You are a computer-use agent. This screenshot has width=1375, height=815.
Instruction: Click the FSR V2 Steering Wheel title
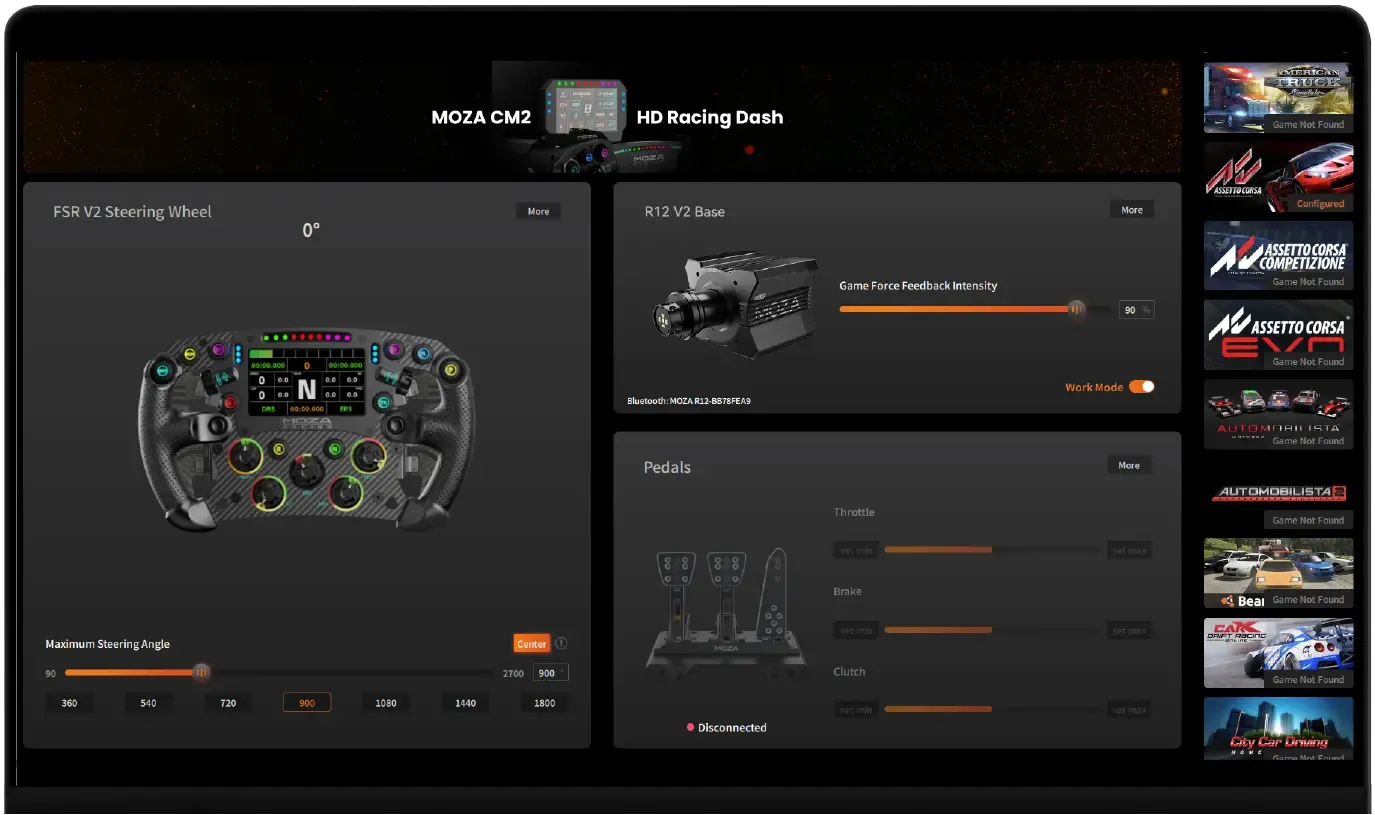coord(132,211)
